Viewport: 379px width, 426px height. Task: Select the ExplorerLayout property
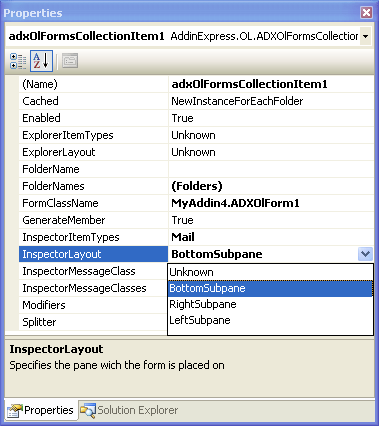(x=93, y=152)
